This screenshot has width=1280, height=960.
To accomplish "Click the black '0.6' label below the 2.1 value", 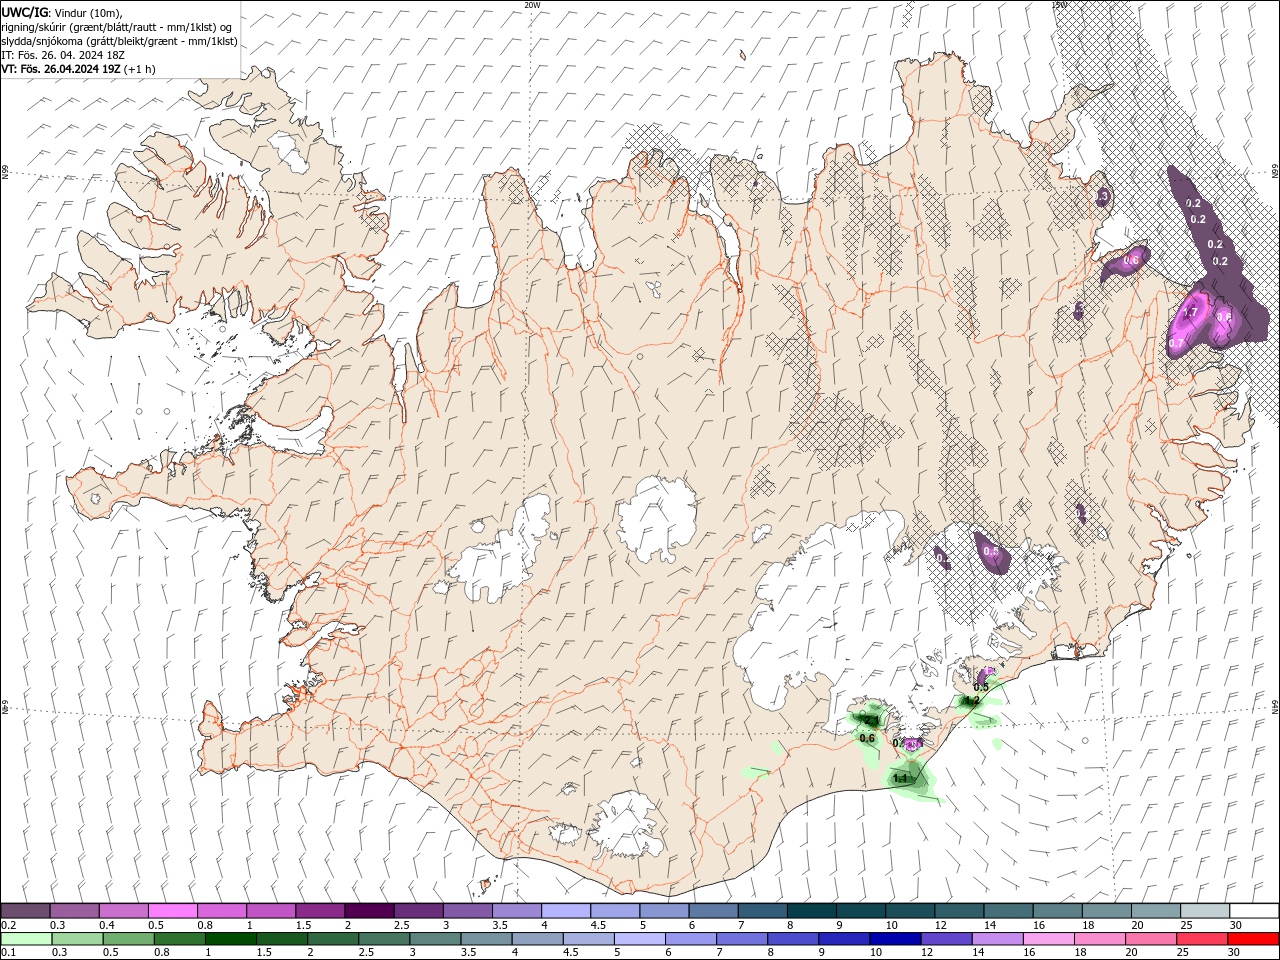I will click(x=867, y=738).
